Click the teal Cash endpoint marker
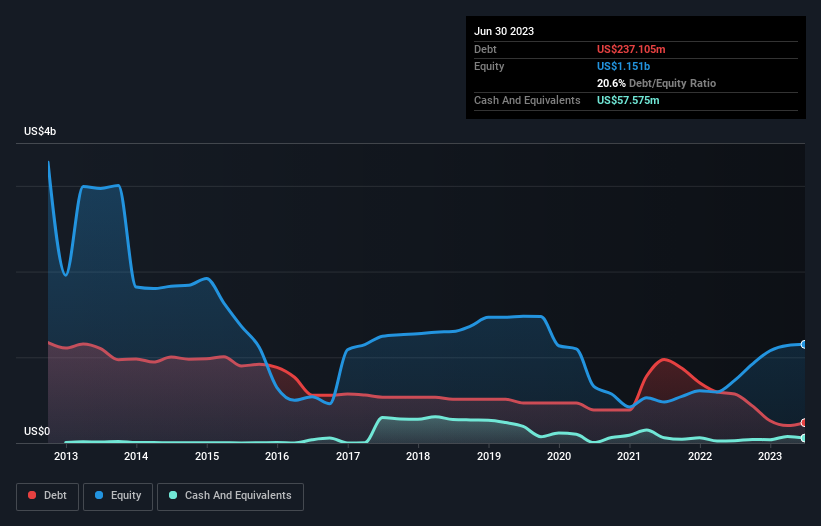 [804, 438]
